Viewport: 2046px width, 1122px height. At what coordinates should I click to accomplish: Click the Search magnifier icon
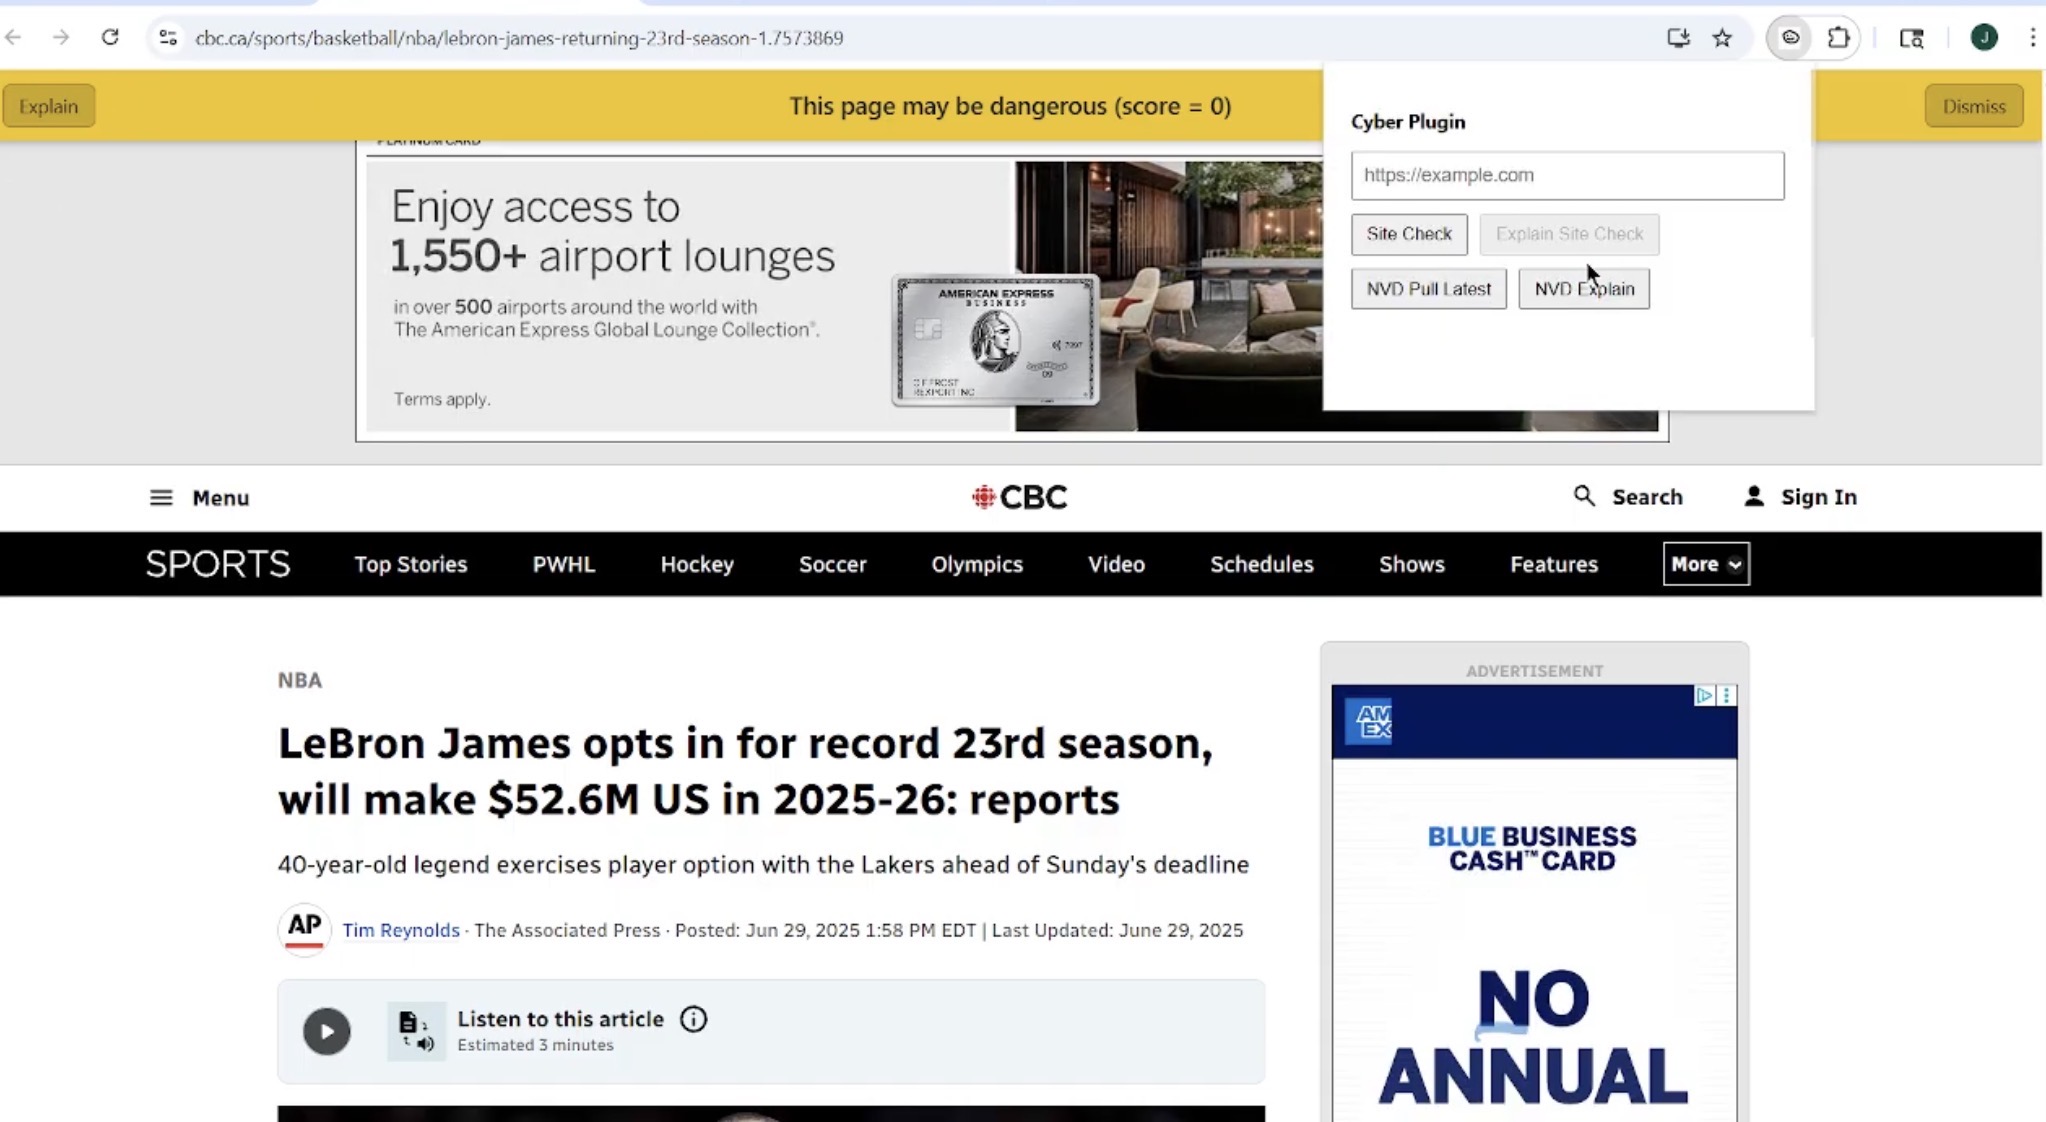(x=1584, y=496)
